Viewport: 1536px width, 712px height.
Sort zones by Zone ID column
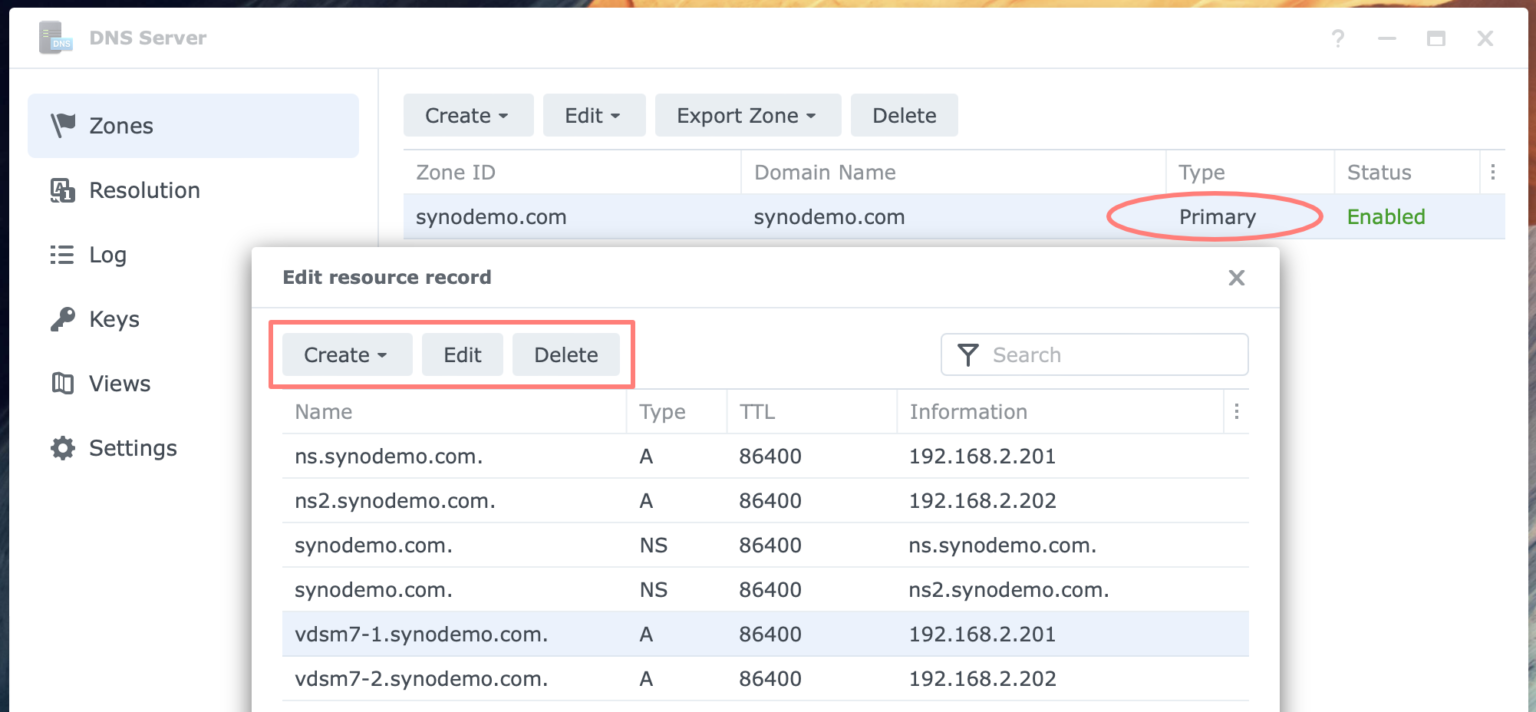(572, 172)
